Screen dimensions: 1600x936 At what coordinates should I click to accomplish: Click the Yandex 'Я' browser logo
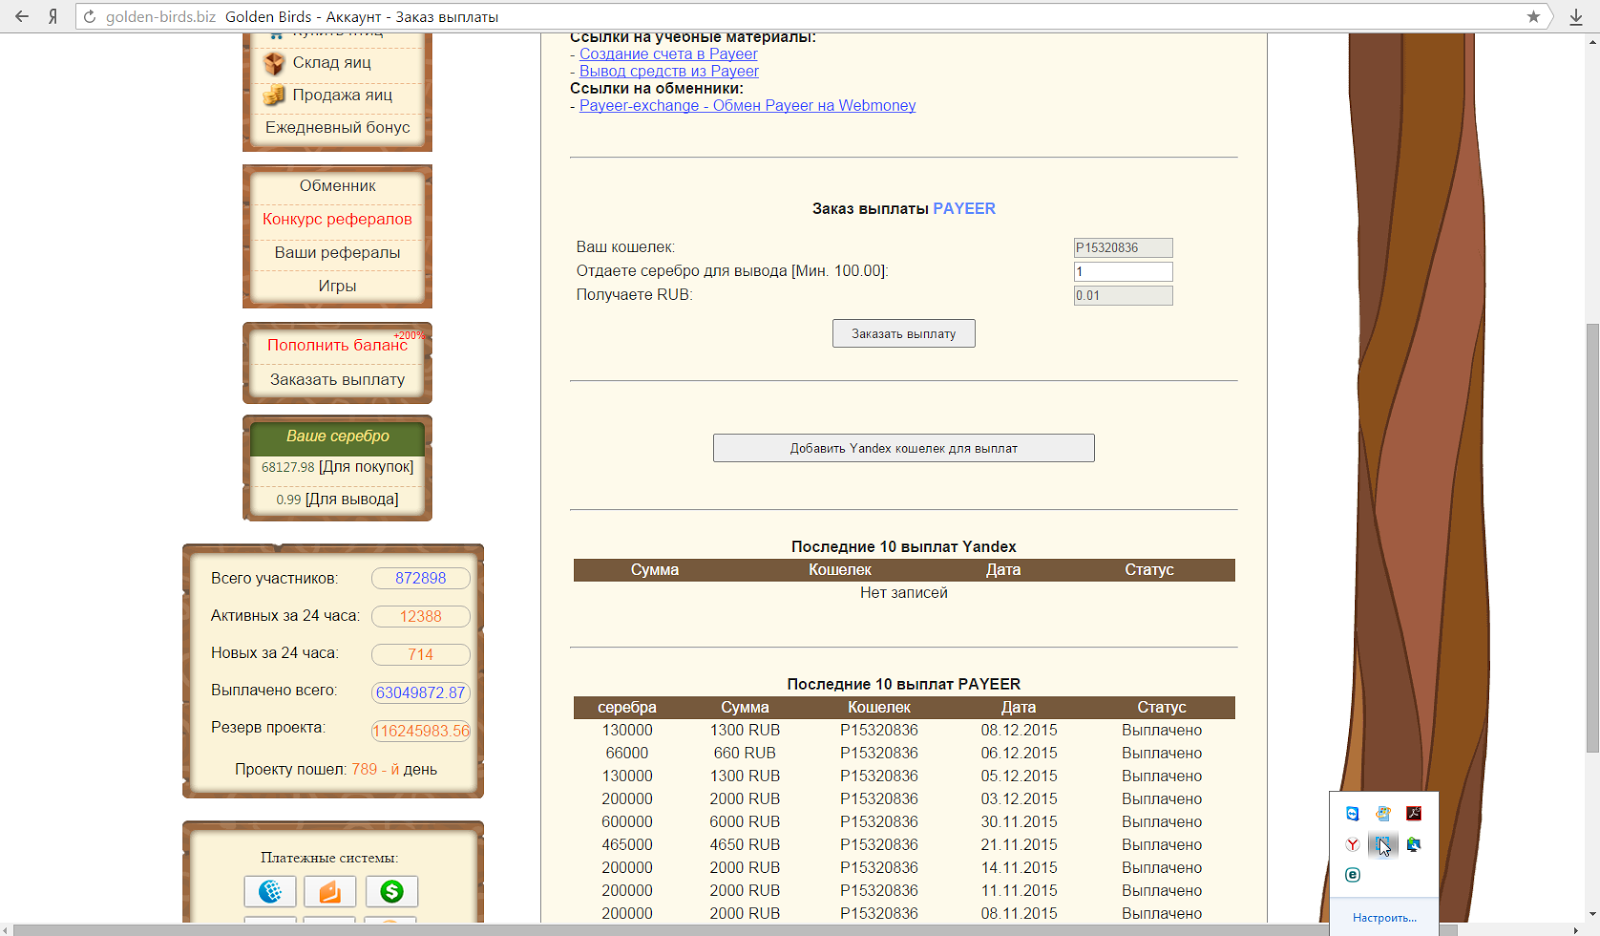(53, 16)
